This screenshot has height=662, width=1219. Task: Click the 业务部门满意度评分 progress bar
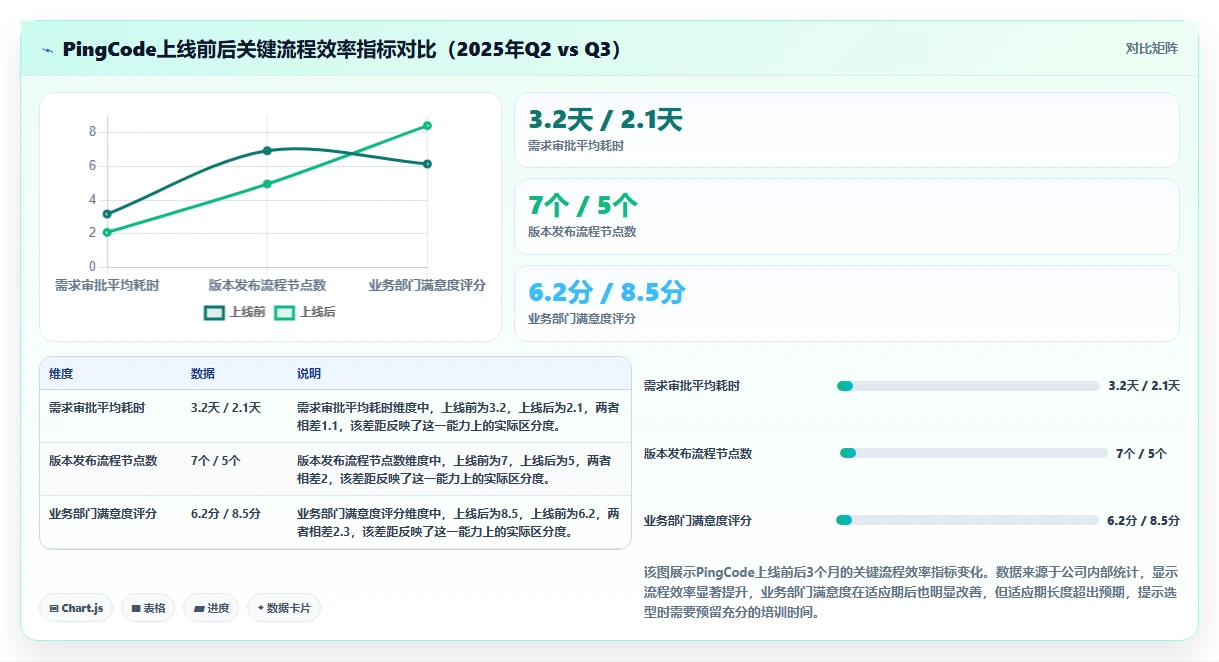[x=967, y=520]
